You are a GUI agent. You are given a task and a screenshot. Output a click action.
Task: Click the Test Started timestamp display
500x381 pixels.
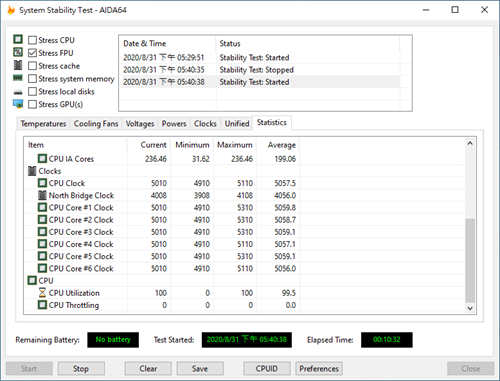pyautogui.click(x=247, y=340)
